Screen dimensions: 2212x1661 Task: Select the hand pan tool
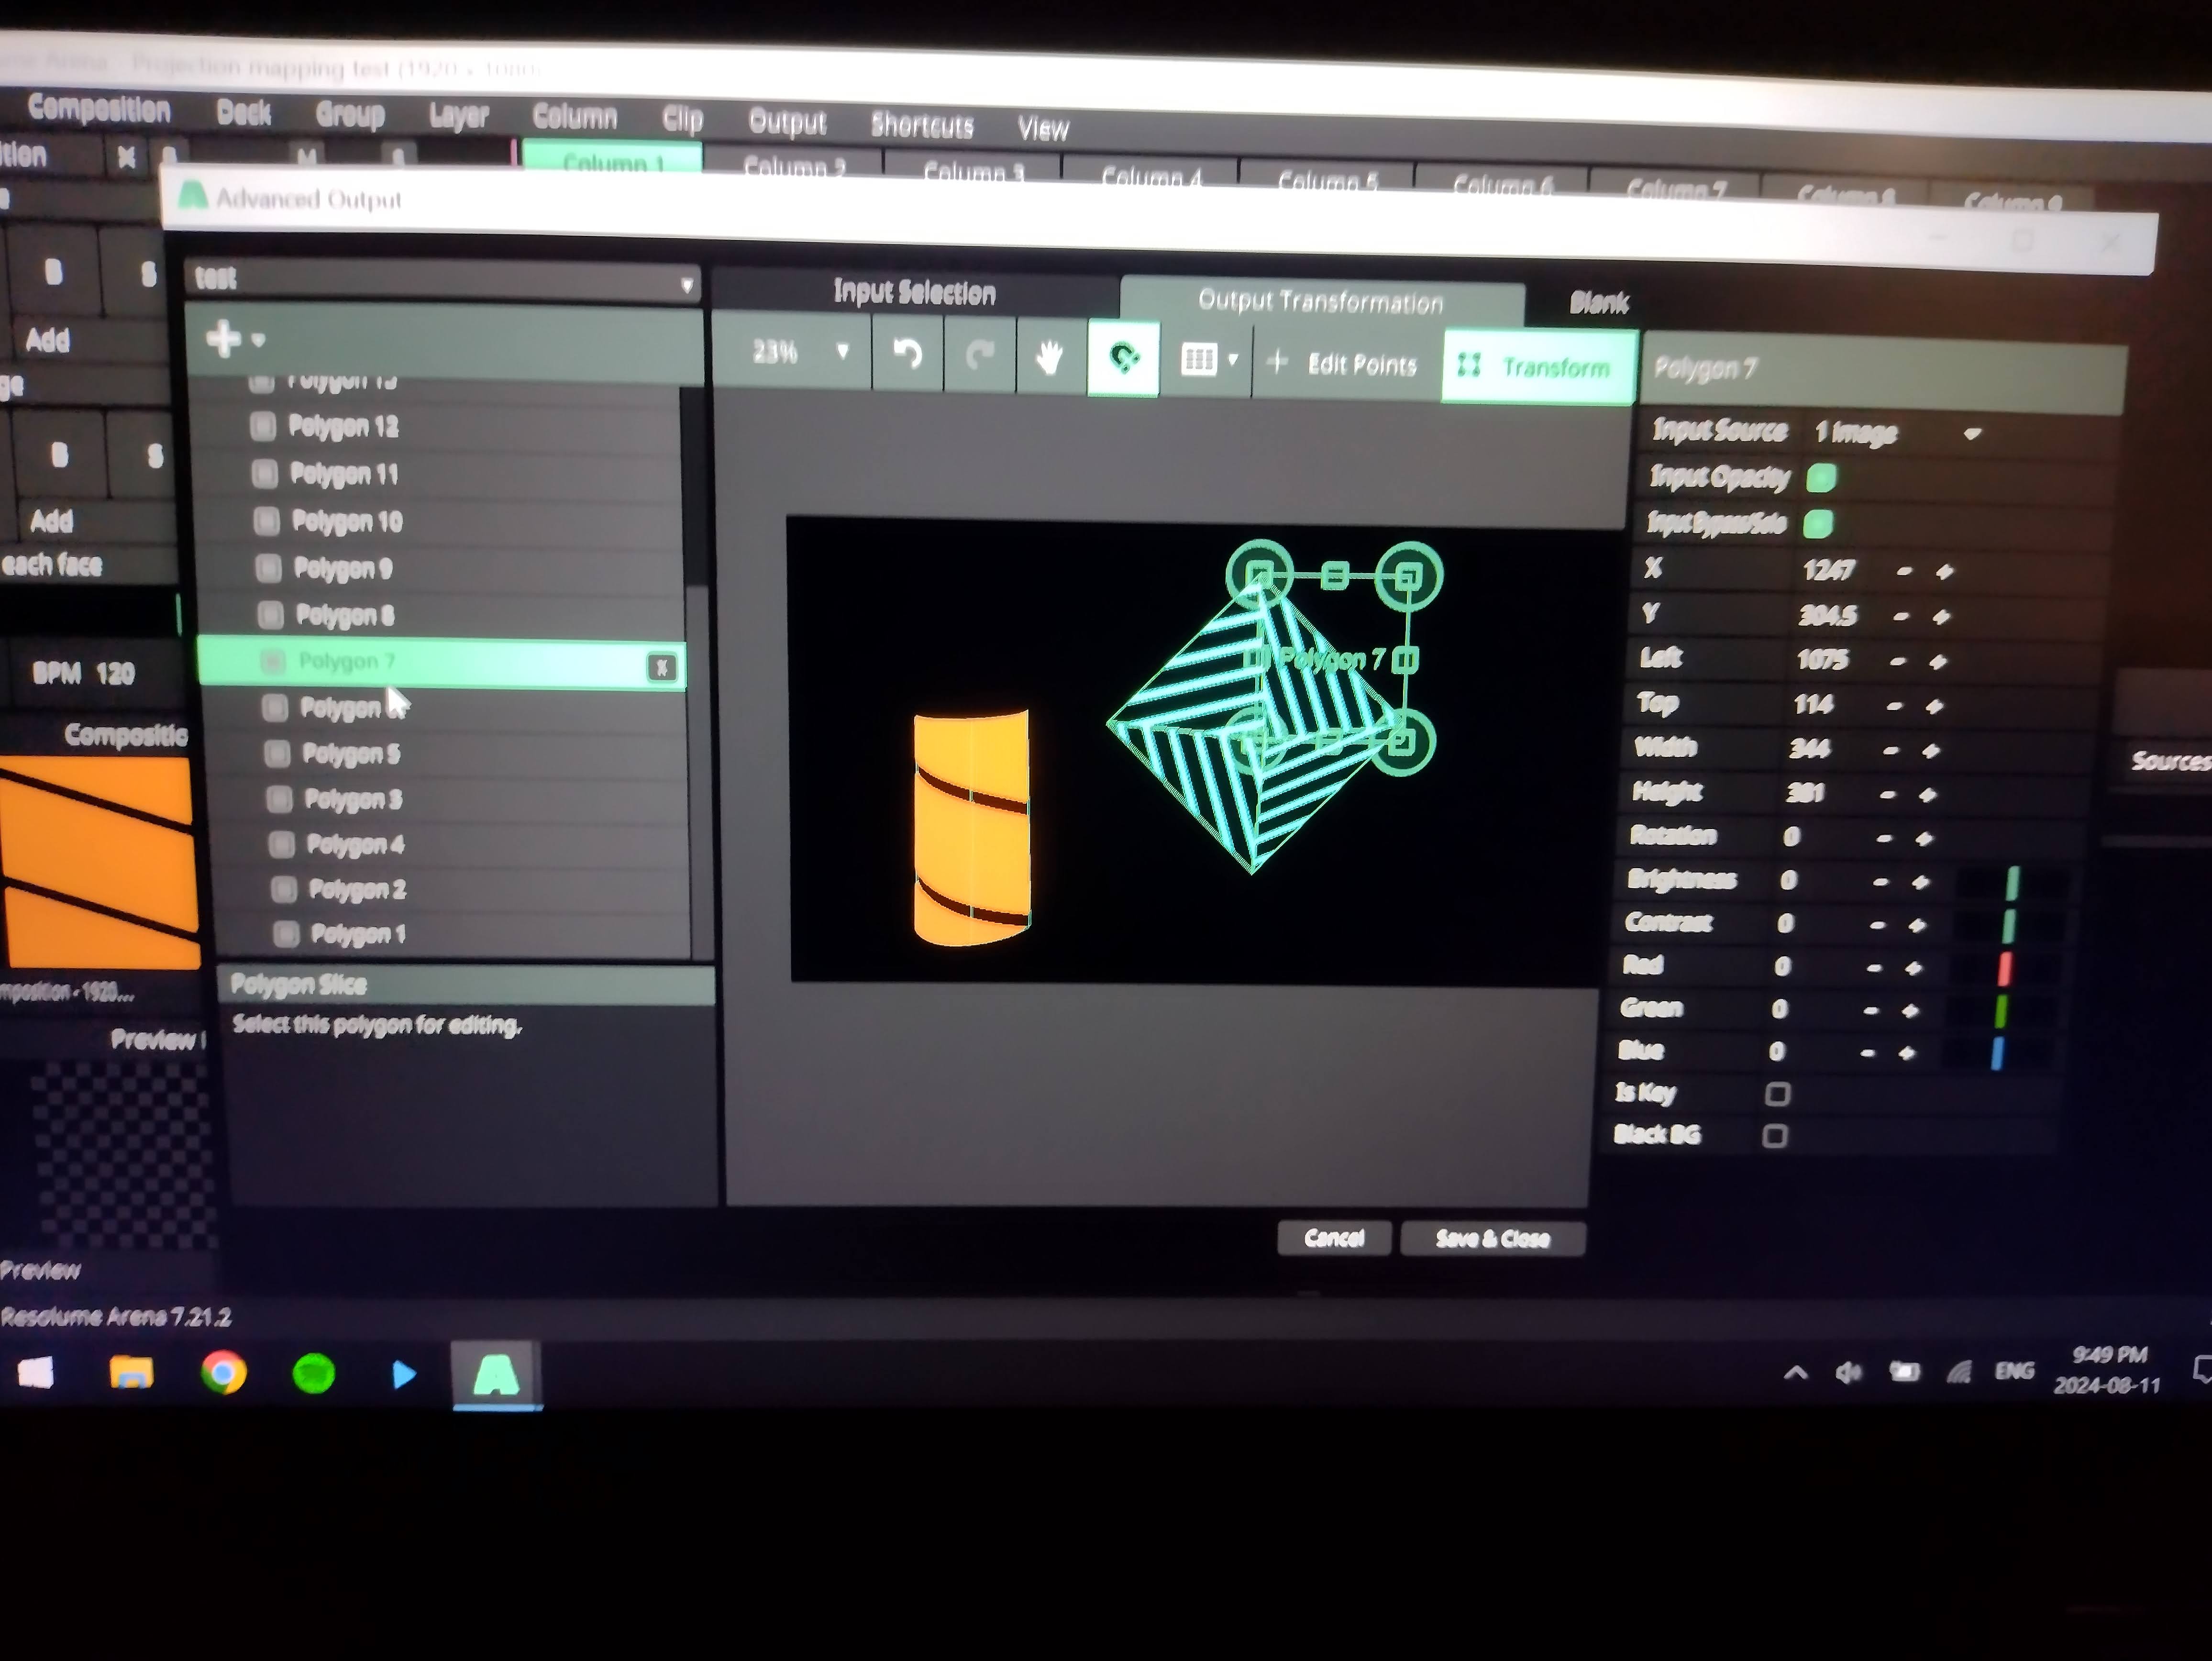click(1049, 356)
